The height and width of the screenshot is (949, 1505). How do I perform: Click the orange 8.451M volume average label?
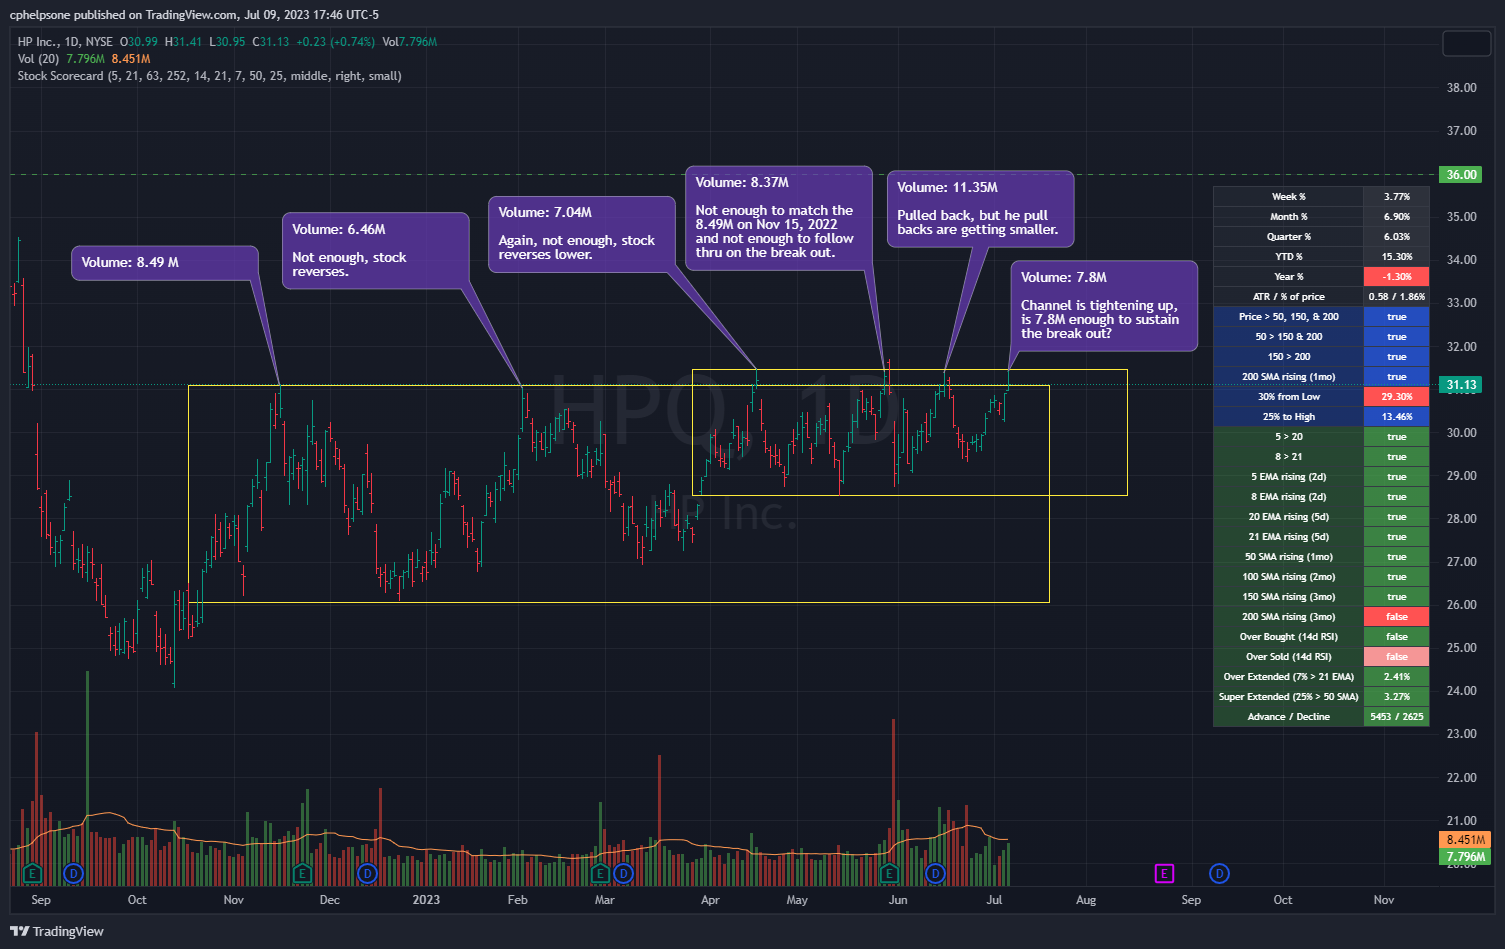[x=1465, y=840]
